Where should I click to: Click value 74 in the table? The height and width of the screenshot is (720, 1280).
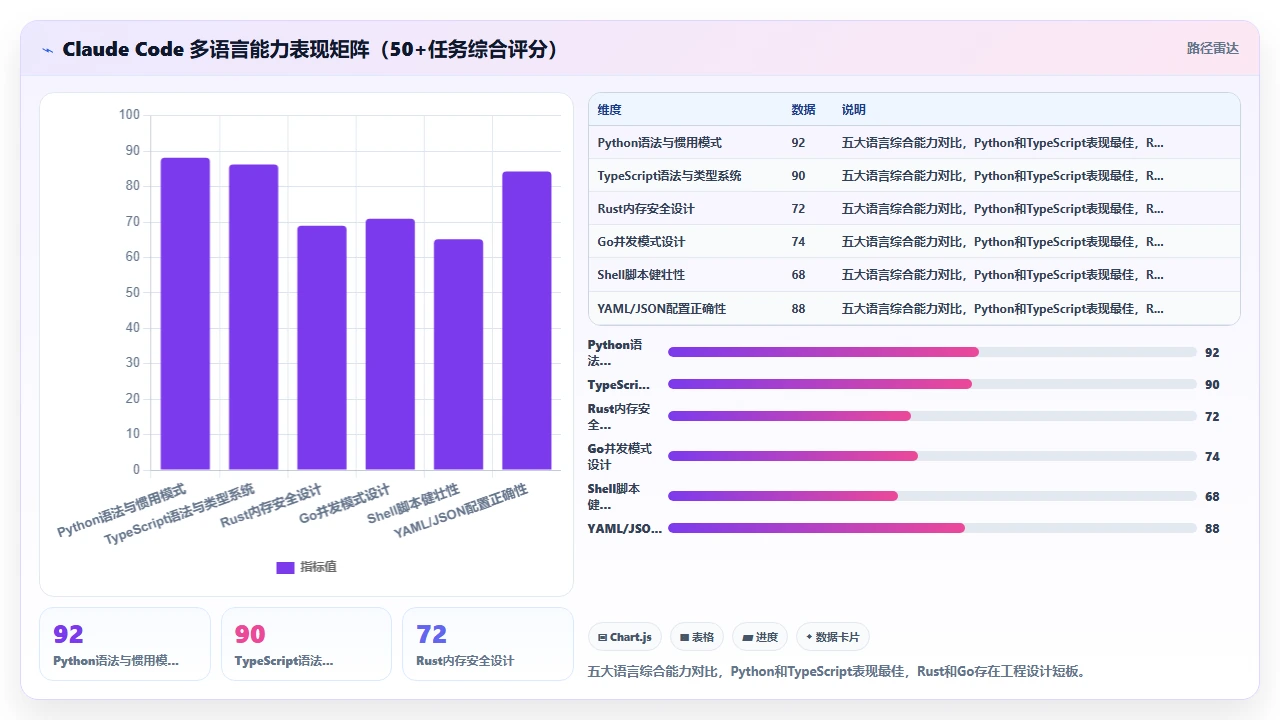click(x=798, y=242)
